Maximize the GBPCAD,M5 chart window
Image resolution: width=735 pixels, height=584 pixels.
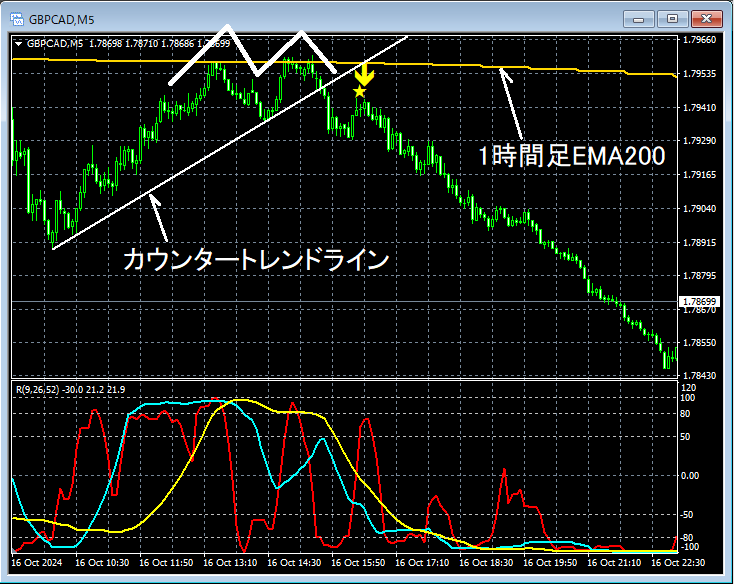tap(672, 19)
